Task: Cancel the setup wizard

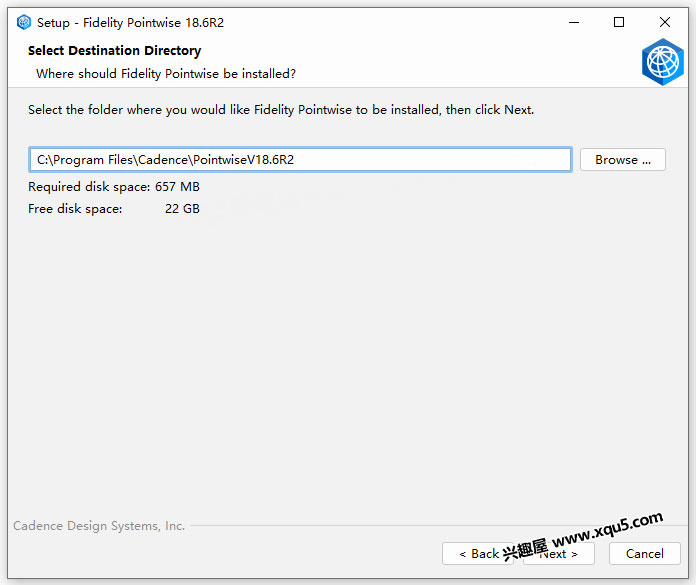Action: (645, 553)
